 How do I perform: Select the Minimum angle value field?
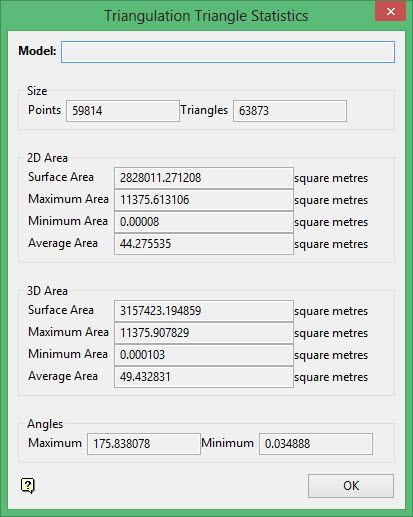[316, 444]
